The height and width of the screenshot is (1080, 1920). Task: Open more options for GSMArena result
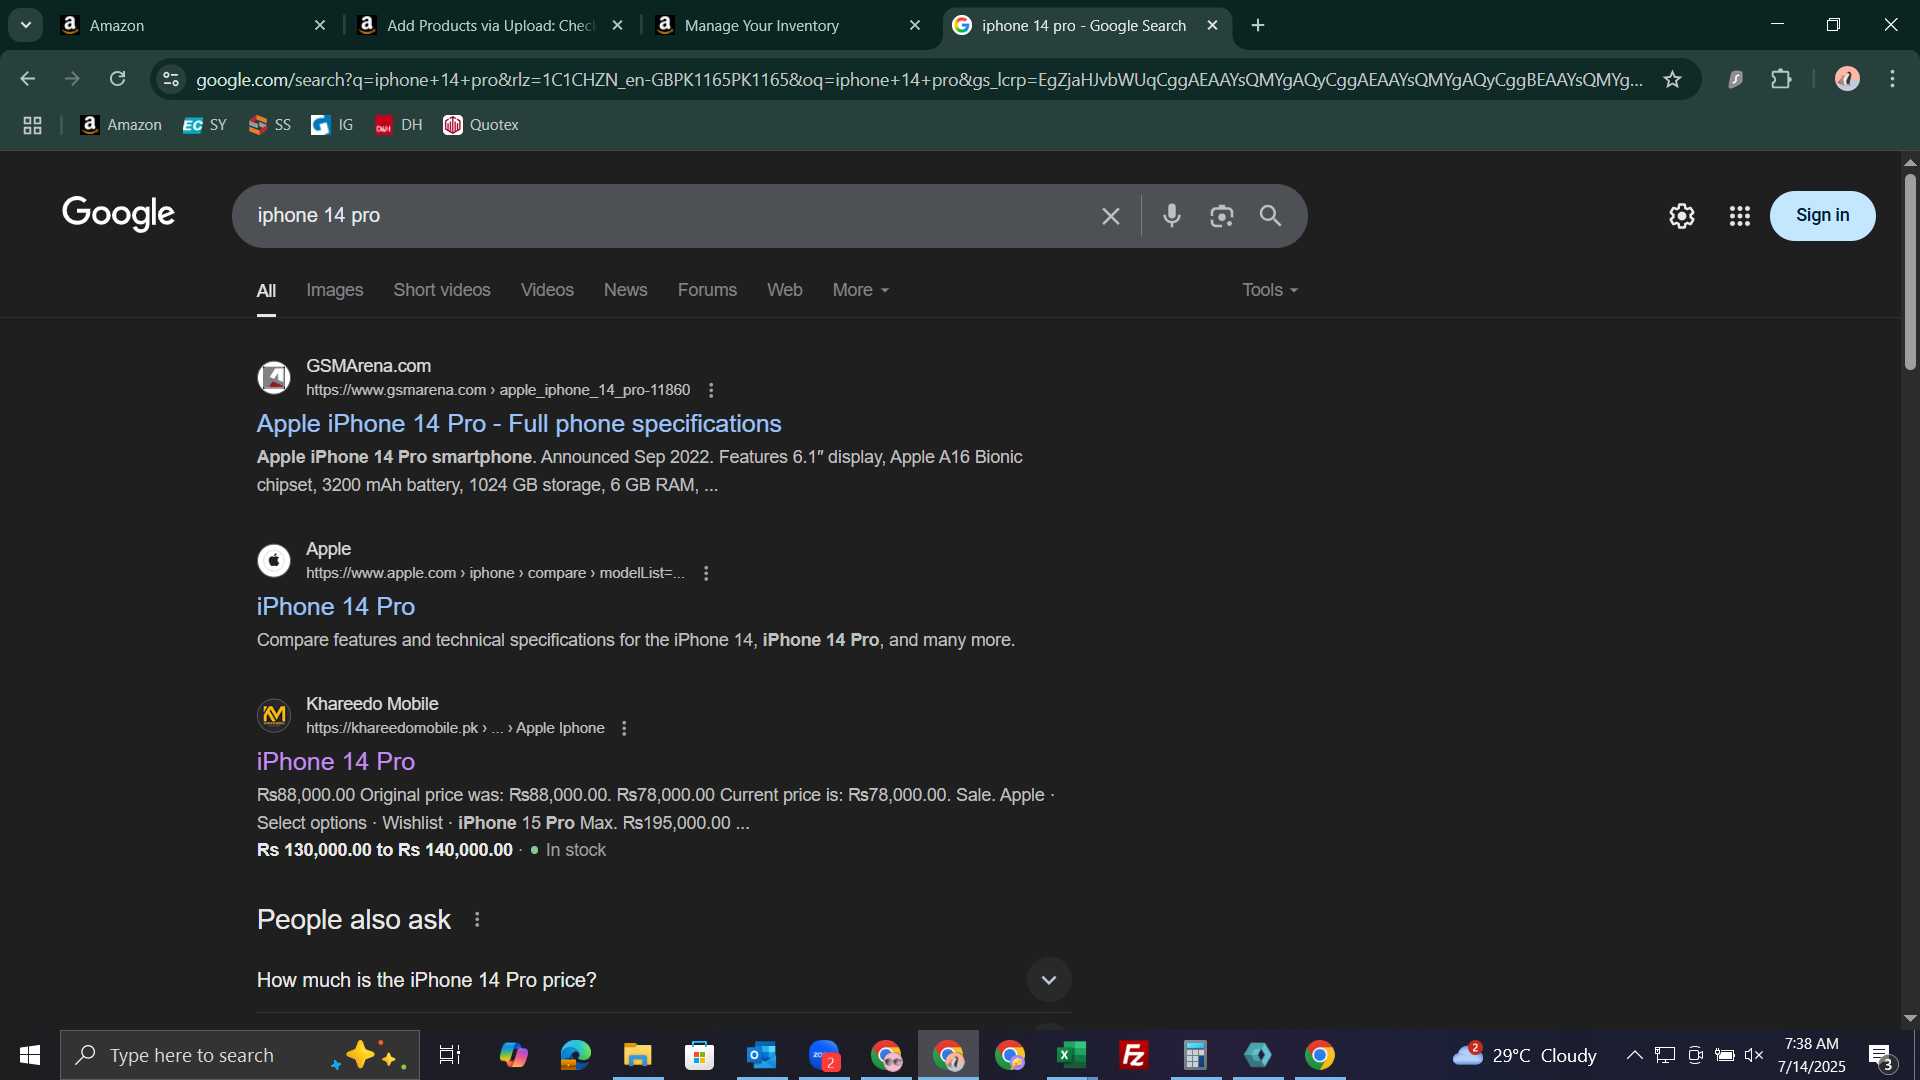point(711,391)
